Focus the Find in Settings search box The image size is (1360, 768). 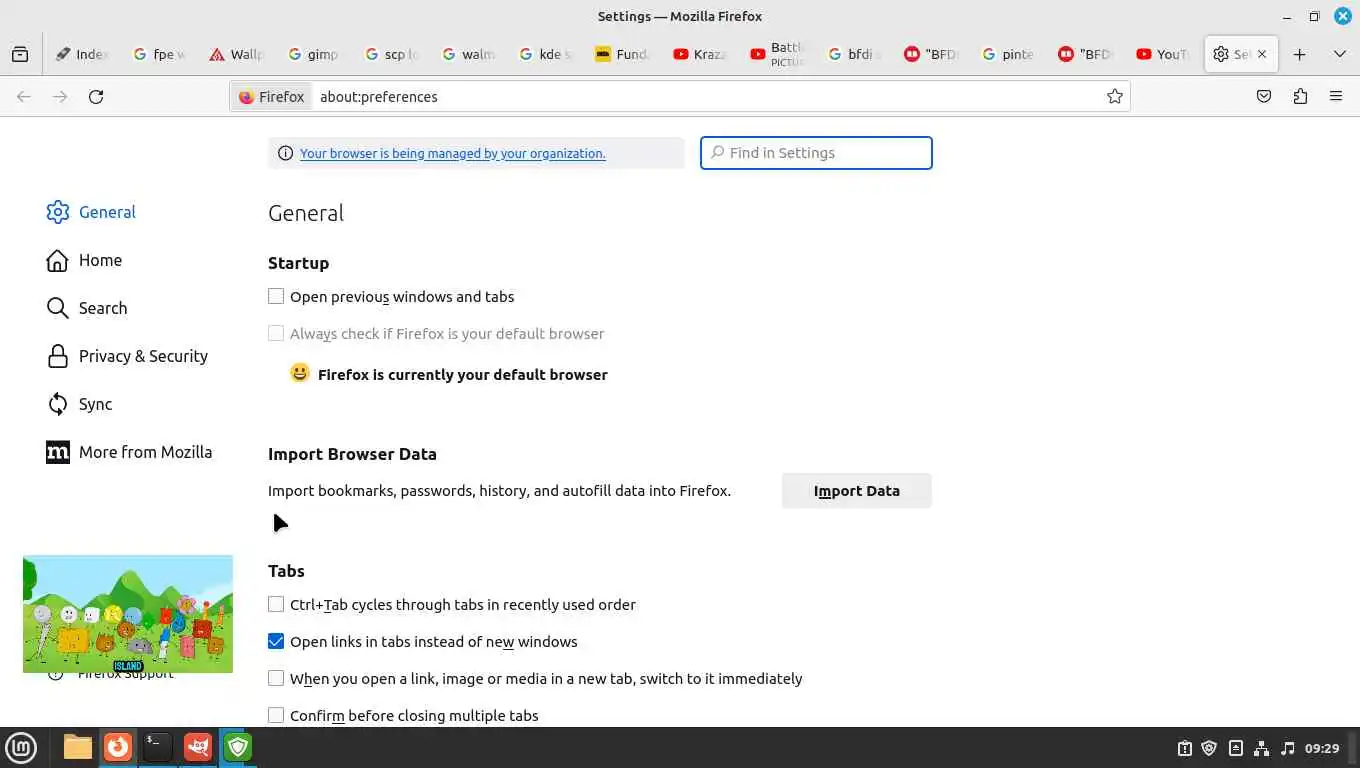click(816, 153)
